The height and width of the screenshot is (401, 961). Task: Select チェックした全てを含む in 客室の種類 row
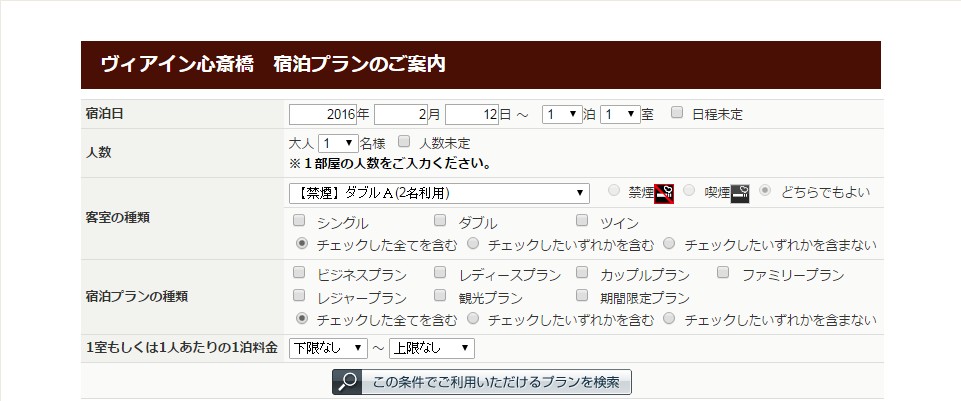(x=302, y=243)
